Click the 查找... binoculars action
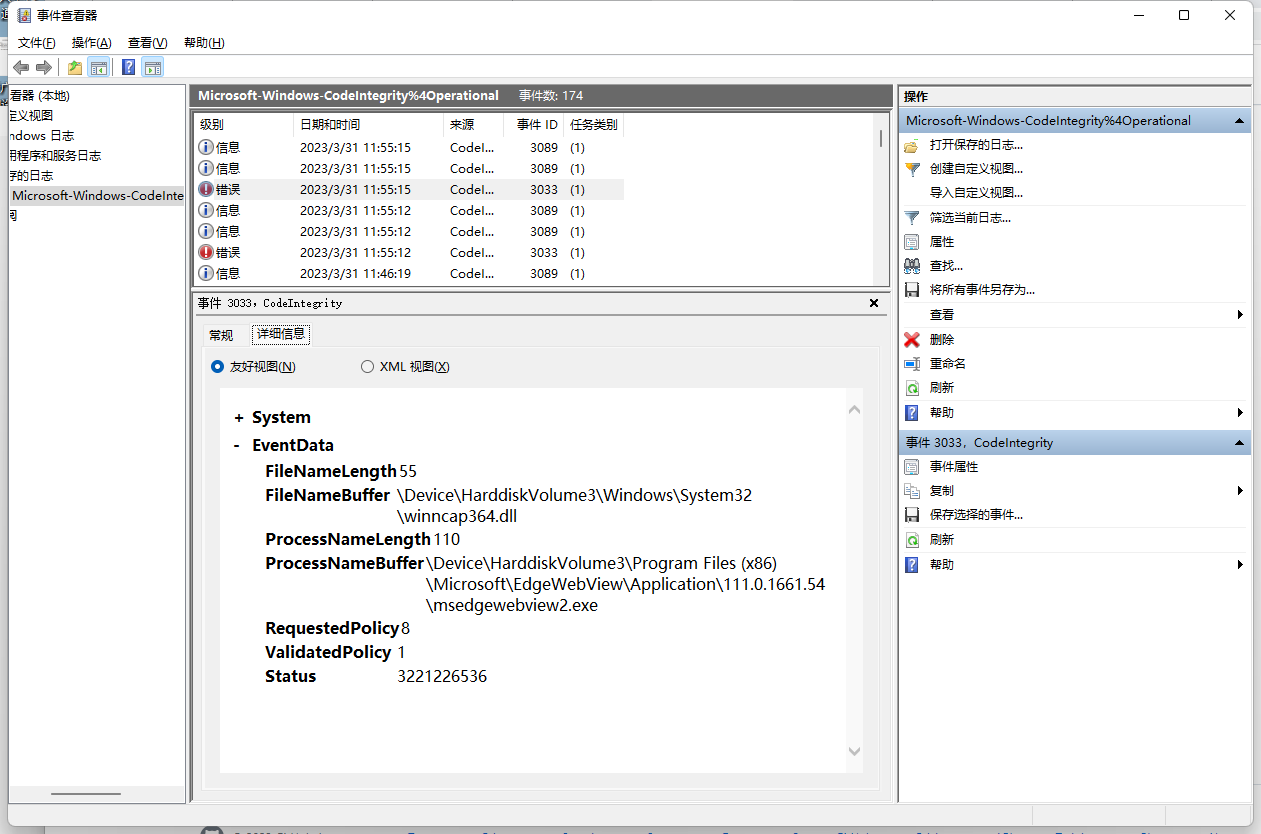Viewport: 1261px width, 834px height. point(946,265)
